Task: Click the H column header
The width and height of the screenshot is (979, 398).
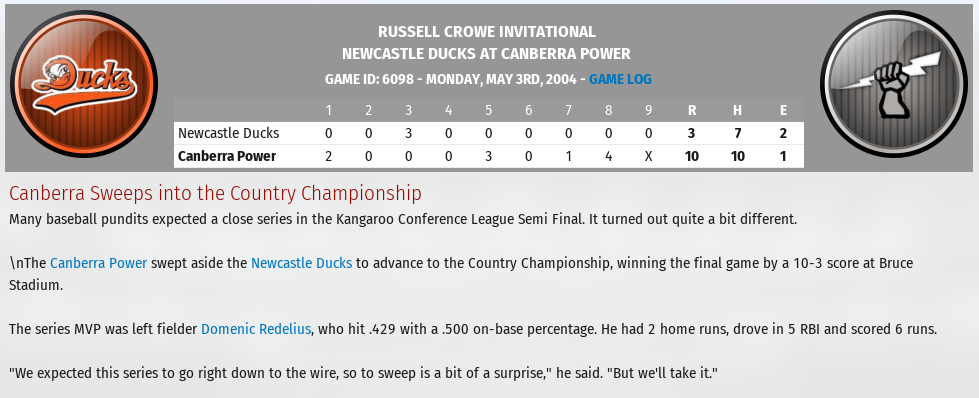Action: pos(737,111)
